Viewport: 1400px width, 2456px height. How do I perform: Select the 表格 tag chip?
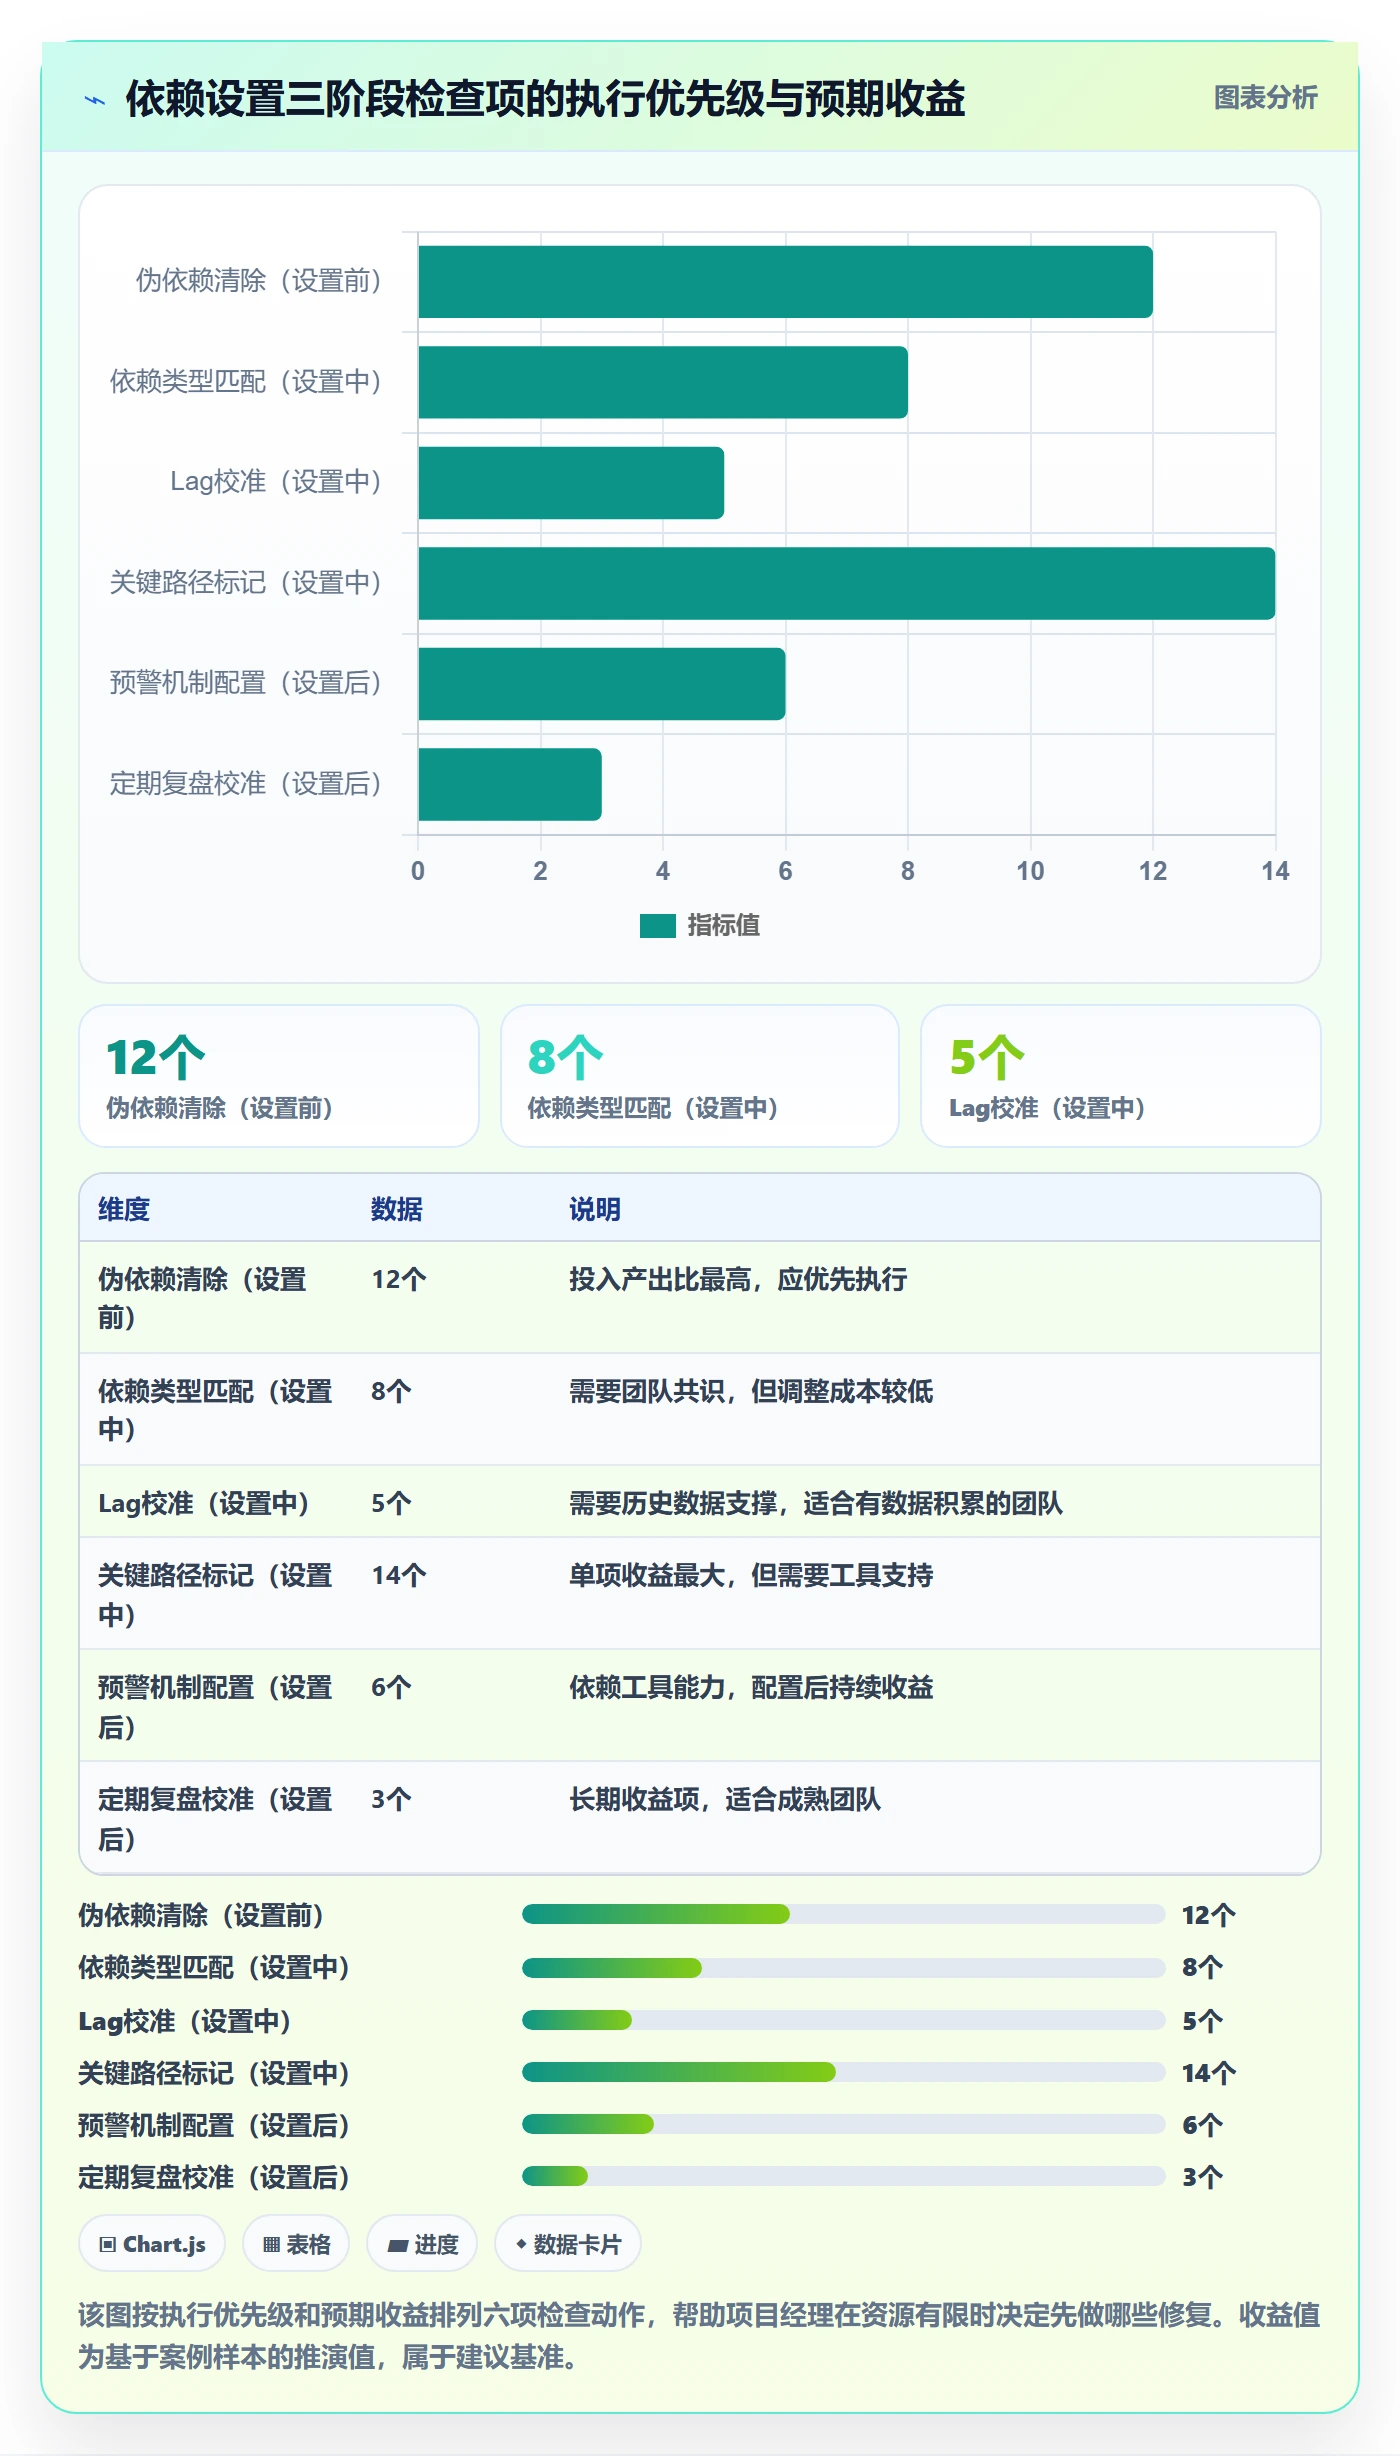pos(296,2244)
